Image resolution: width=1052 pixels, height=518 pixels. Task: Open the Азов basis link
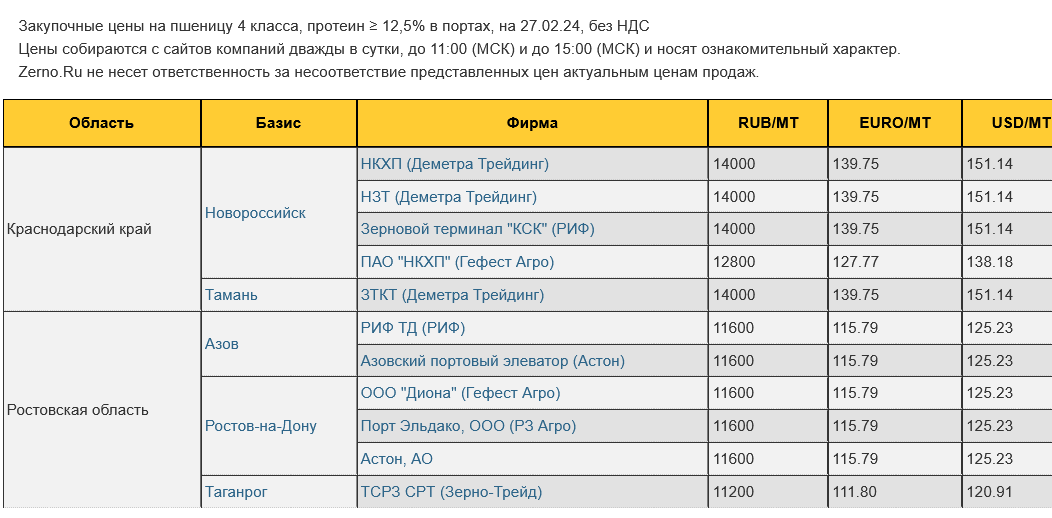[222, 344]
